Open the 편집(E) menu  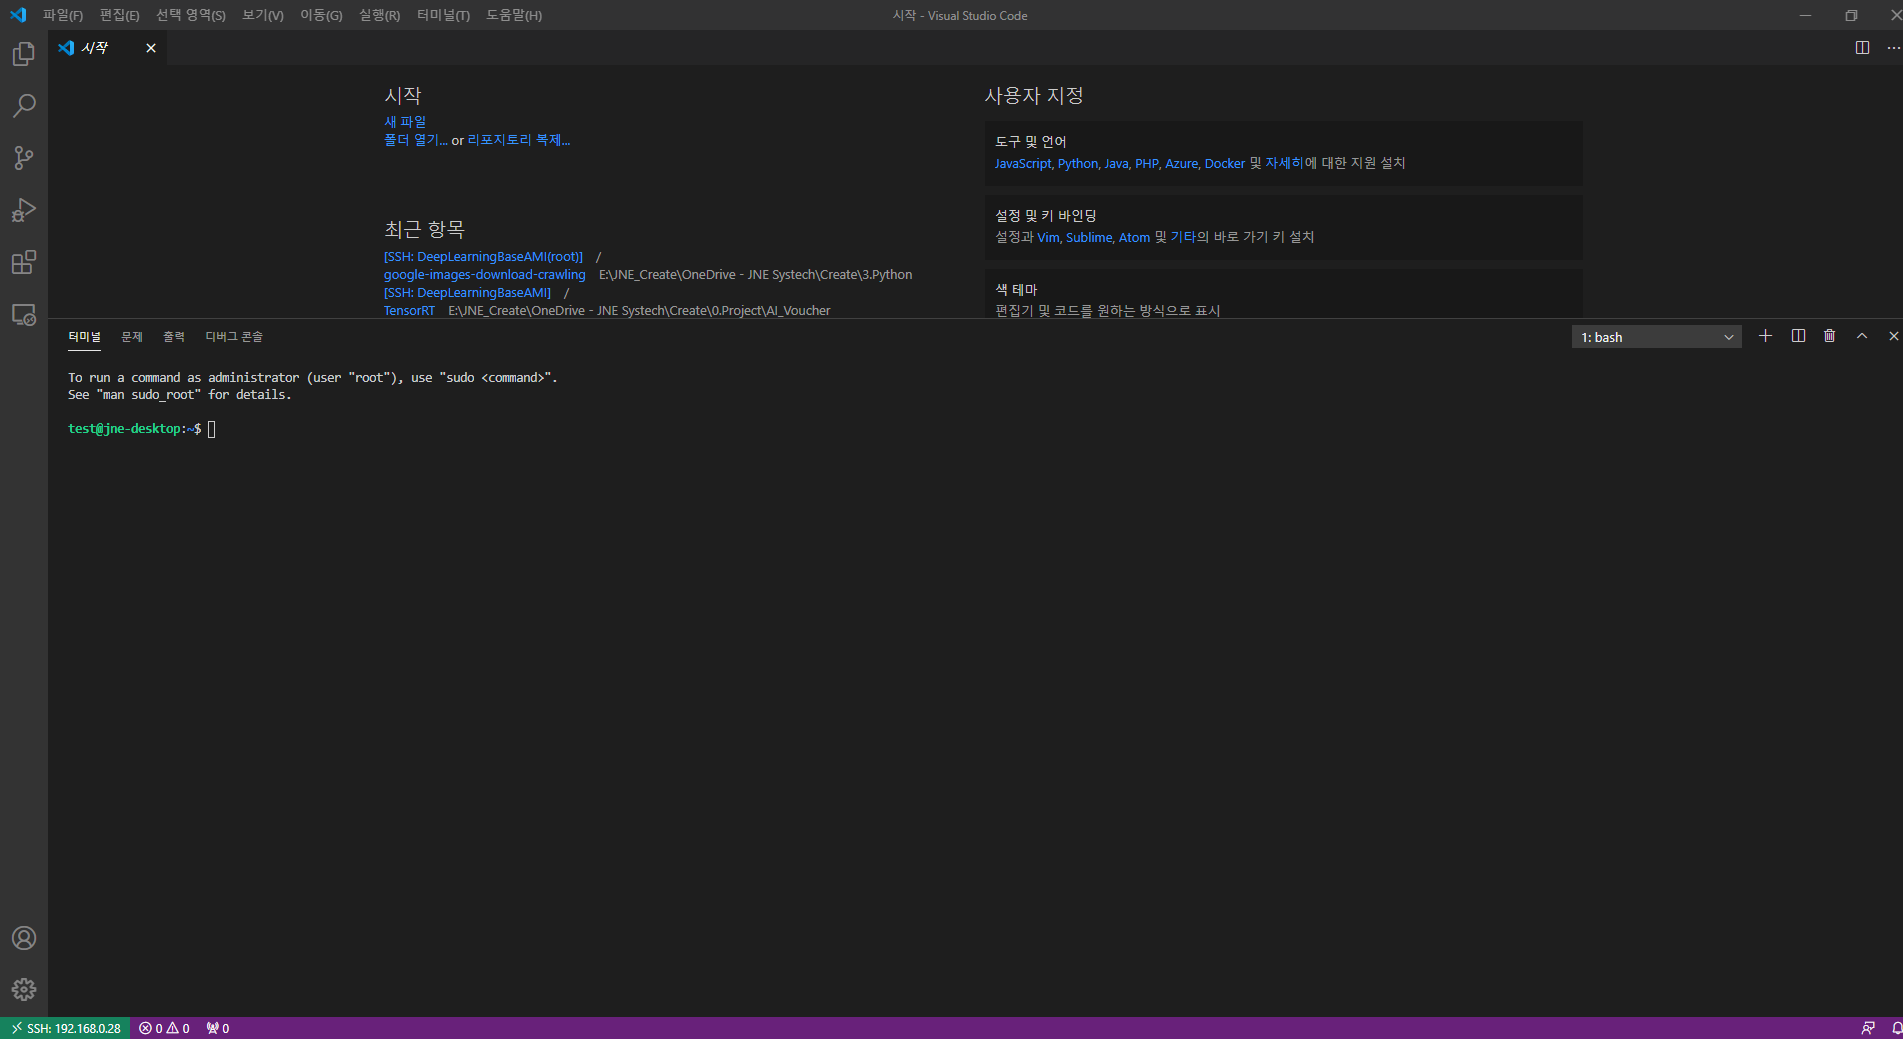119,15
